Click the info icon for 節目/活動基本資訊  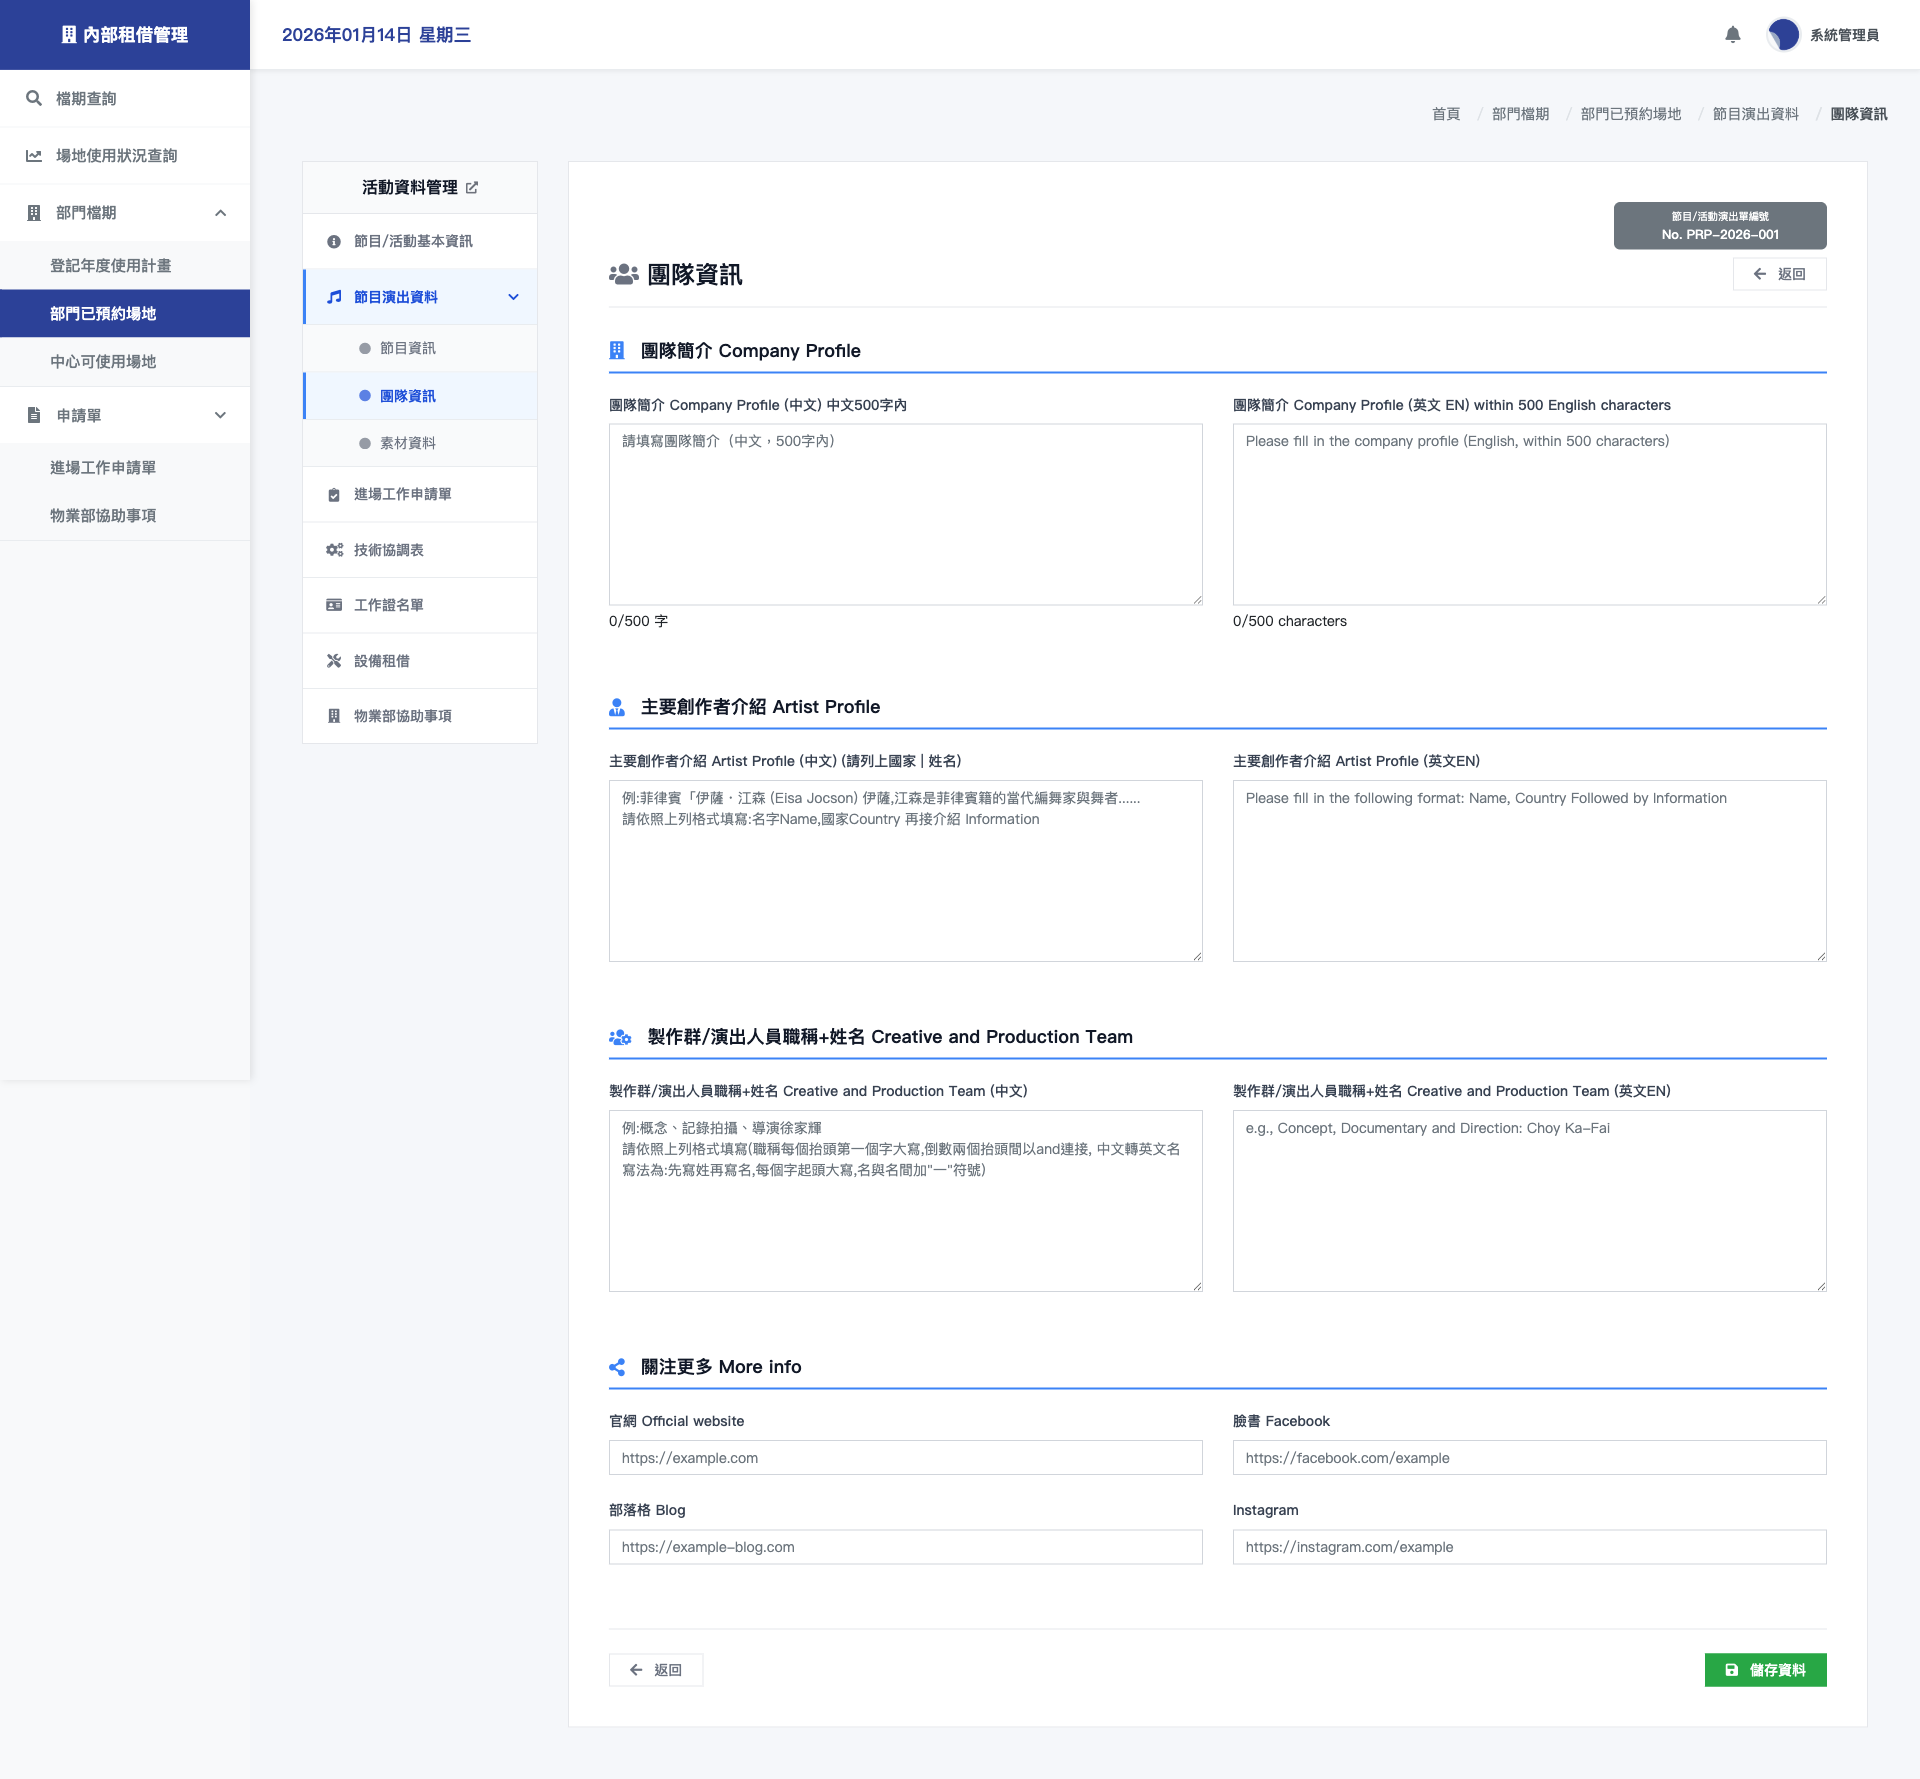[334, 242]
